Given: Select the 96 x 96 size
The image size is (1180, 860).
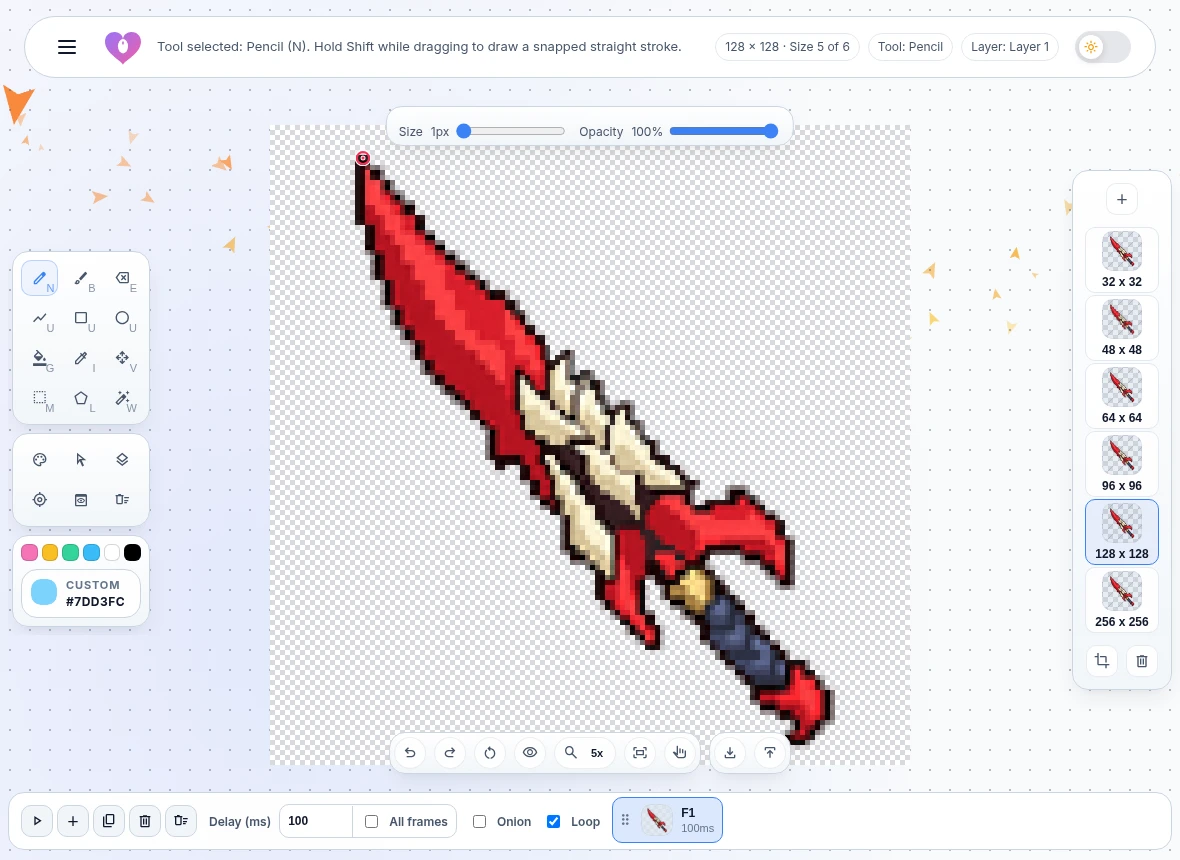Looking at the screenshot, I should (1121, 463).
